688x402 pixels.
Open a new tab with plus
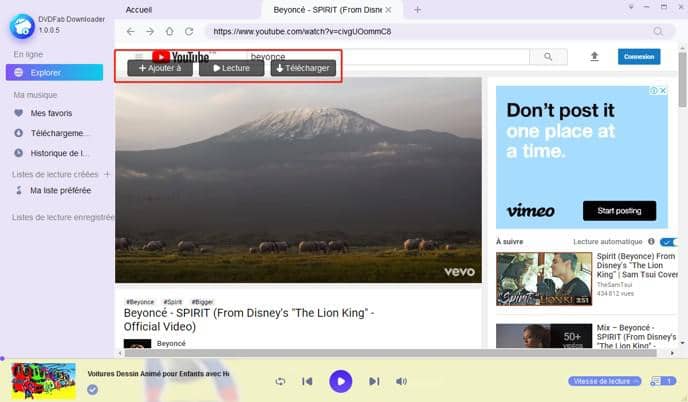click(x=417, y=10)
